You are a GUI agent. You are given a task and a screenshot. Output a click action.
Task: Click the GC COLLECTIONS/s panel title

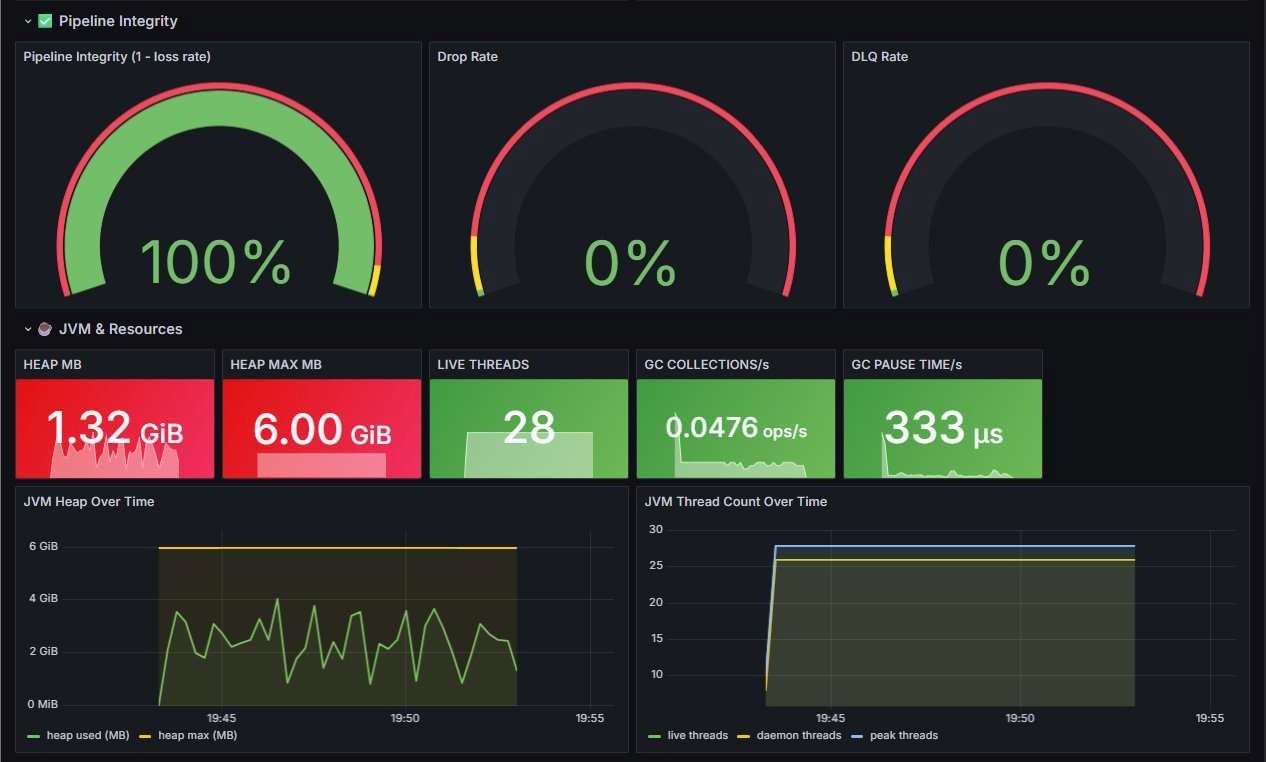click(706, 365)
